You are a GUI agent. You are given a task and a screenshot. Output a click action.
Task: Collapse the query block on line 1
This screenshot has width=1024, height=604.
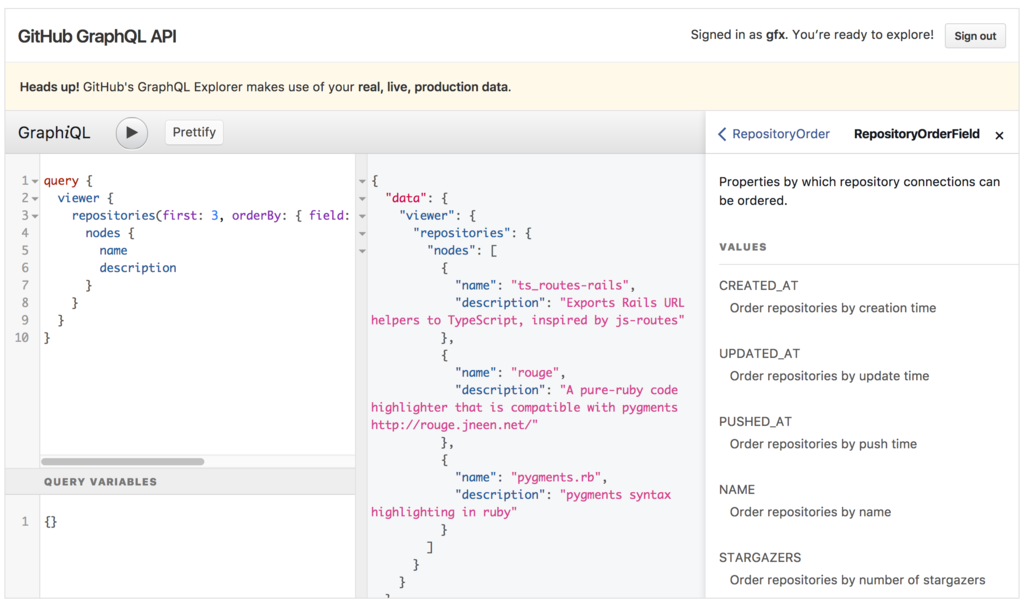(35, 181)
